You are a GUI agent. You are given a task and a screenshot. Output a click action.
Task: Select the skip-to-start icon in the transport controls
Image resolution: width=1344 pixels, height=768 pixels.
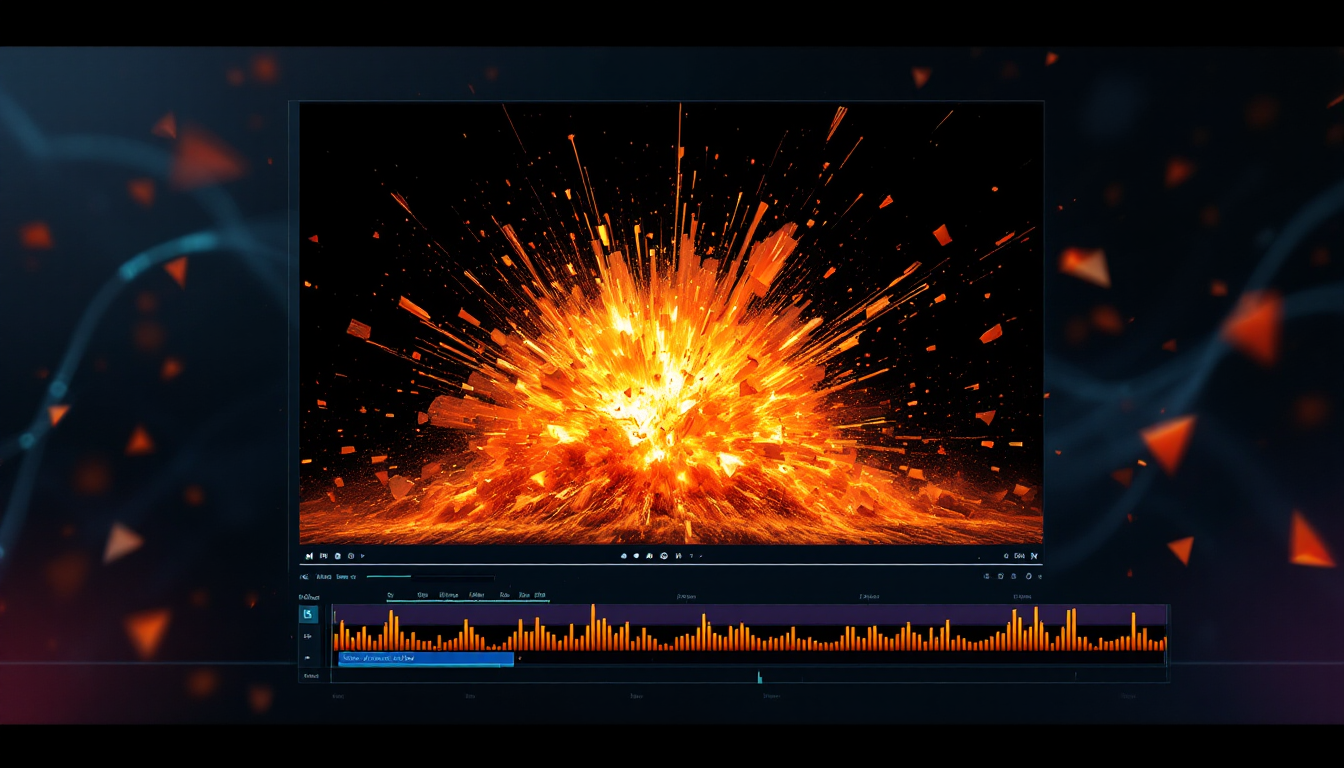tap(309, 555)
